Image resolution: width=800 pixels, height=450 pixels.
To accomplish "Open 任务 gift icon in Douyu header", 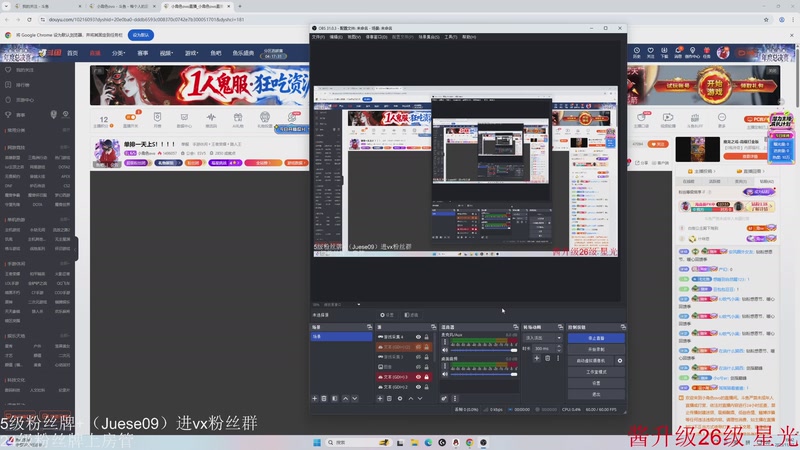I will click(x=707, y=52).
